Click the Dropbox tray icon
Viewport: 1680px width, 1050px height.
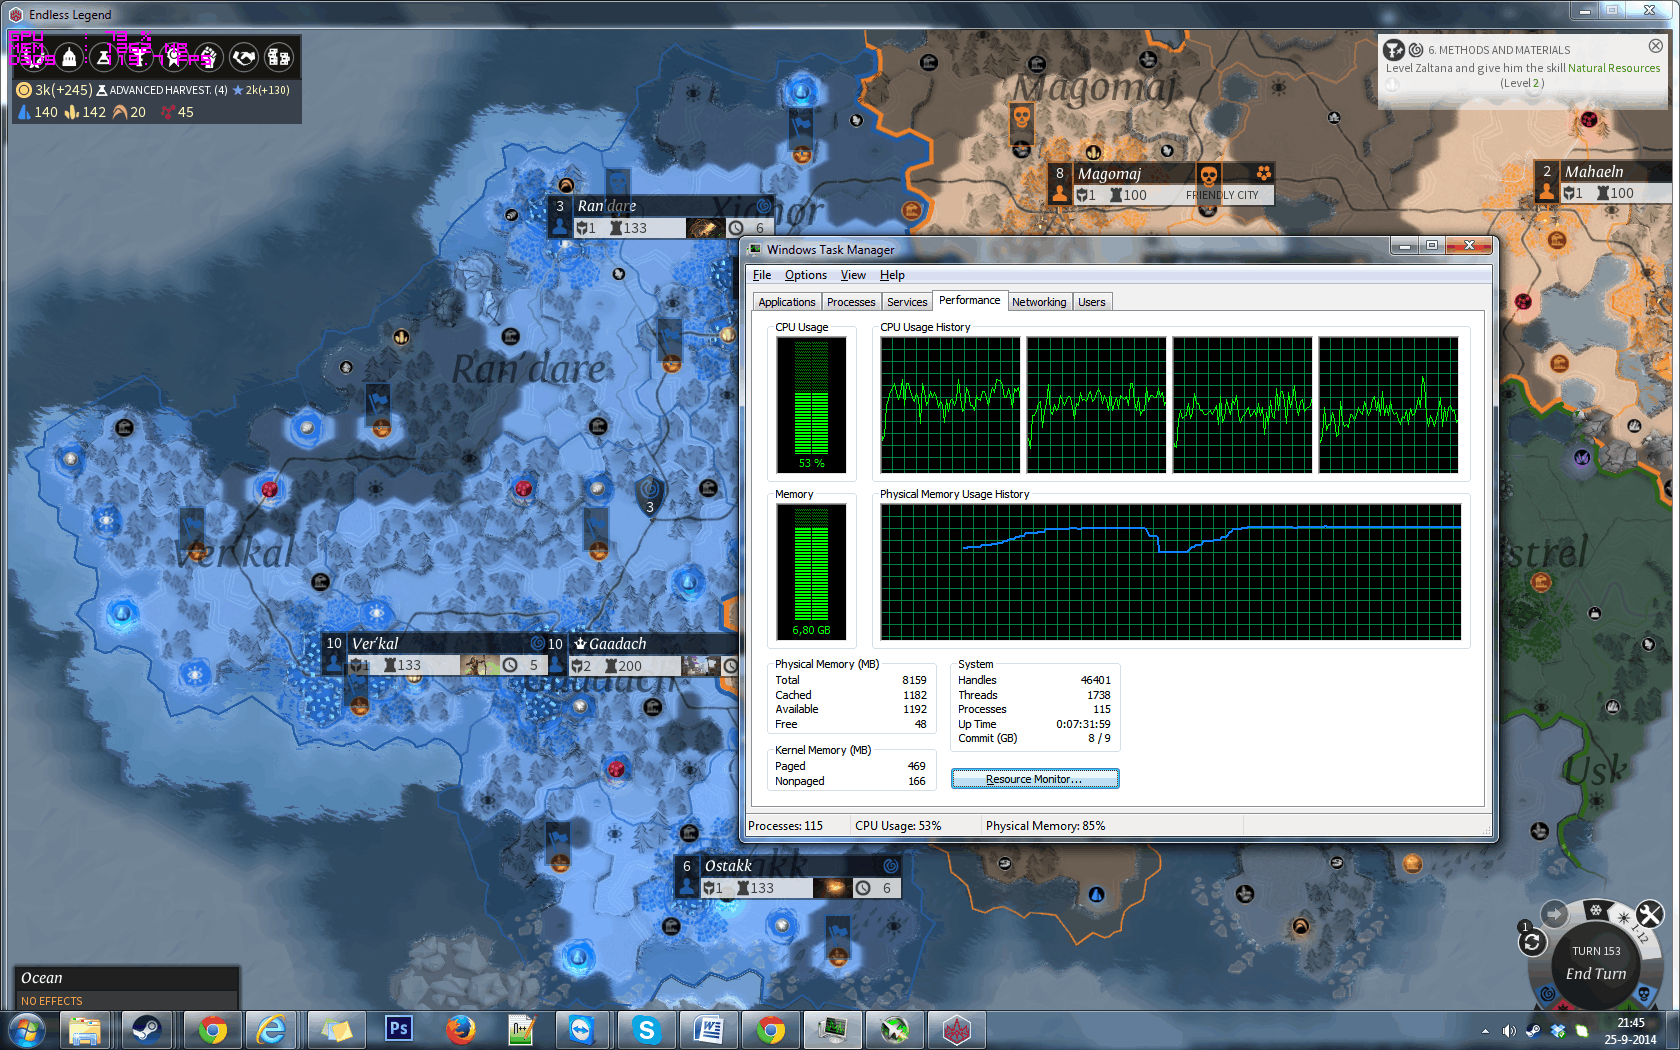[x=1558, y=1031]
